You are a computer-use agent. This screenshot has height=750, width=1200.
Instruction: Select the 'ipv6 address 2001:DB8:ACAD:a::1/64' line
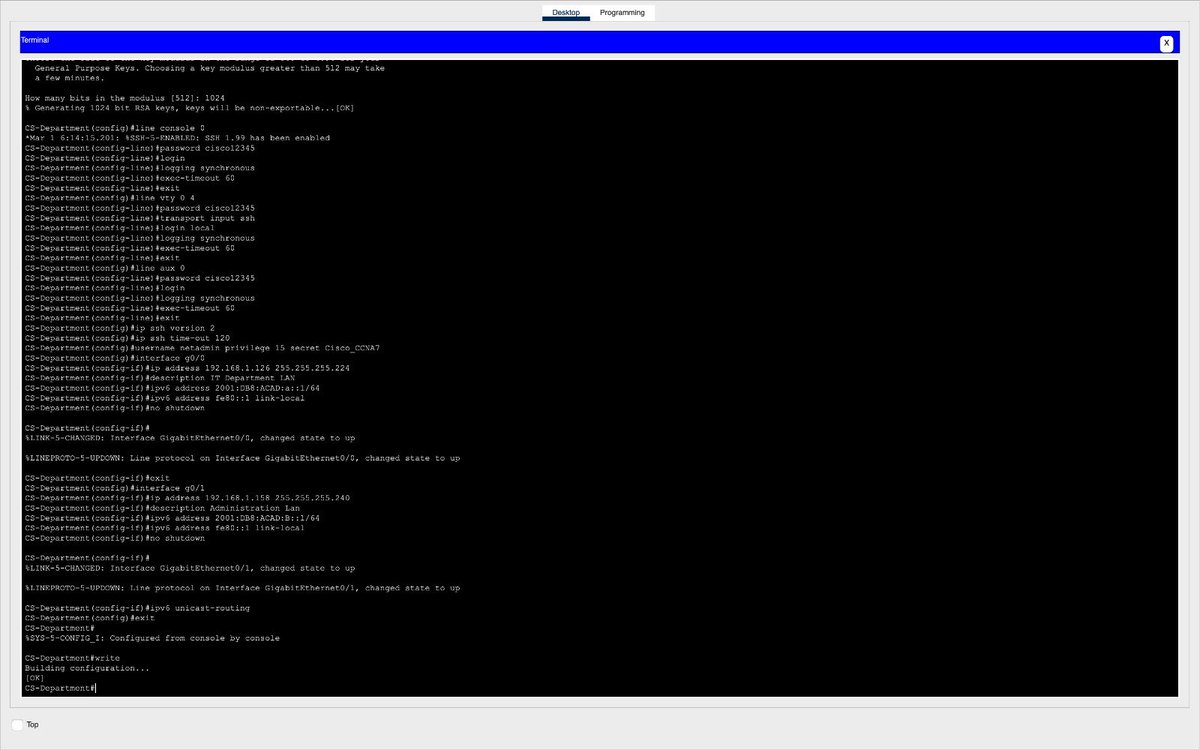[172, 388]
